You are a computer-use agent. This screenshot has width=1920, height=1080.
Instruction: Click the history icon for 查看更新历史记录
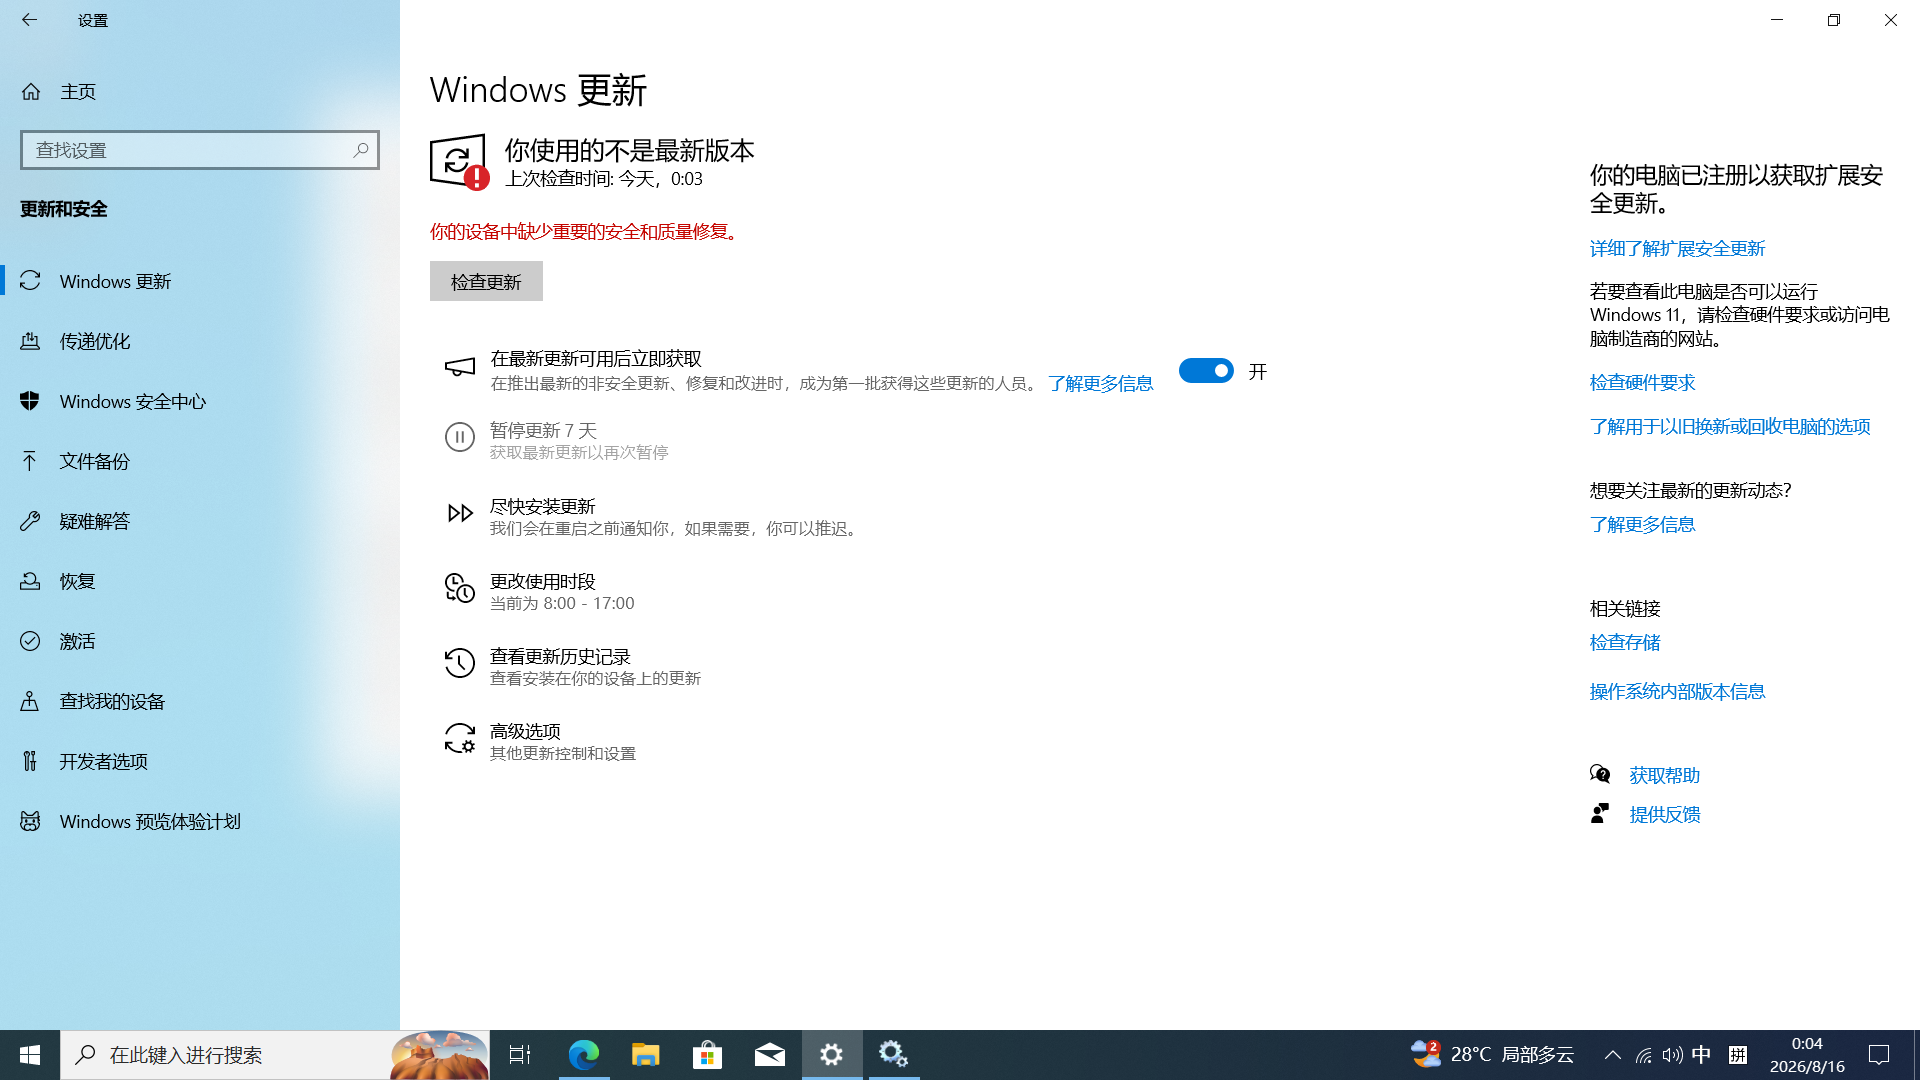click(x=460, y=663)
